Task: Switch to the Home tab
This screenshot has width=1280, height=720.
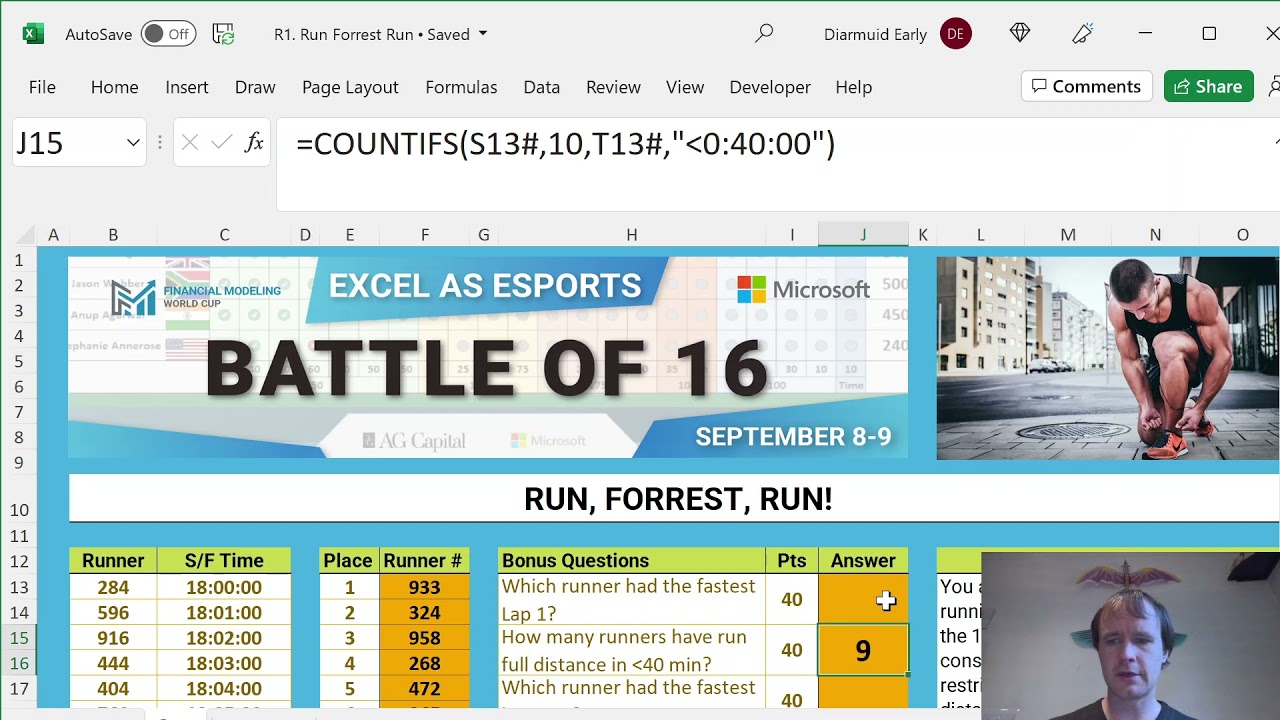Action: tap(115, 87)
